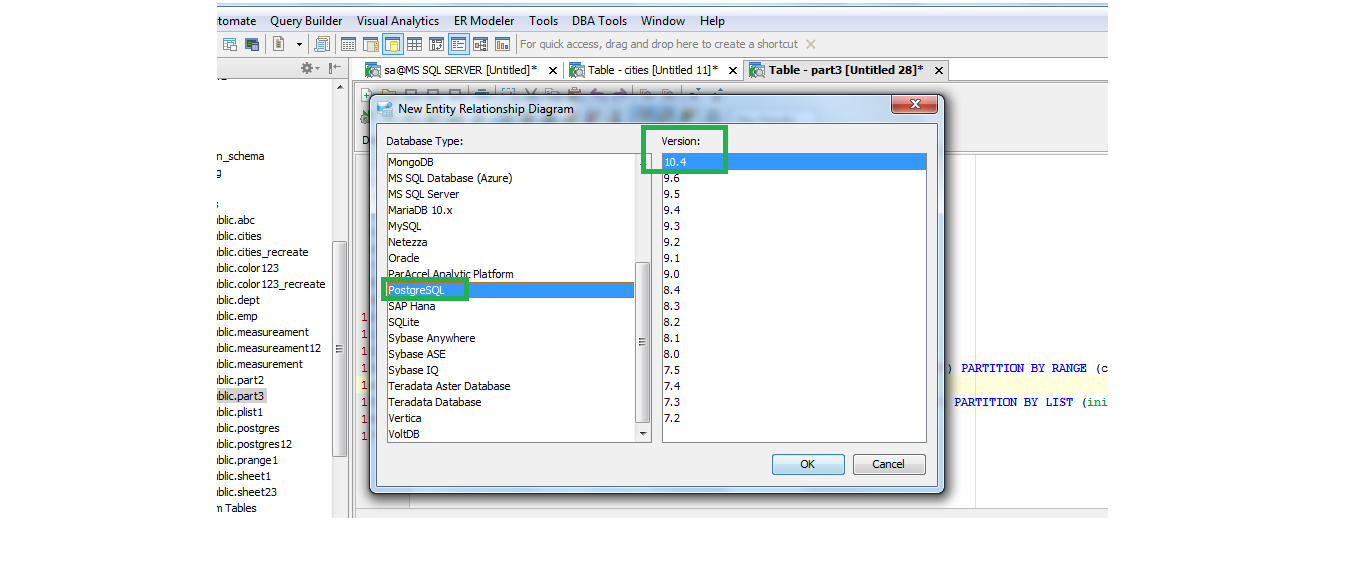Click the stacked script pages toolbar icon

[322, 44]
